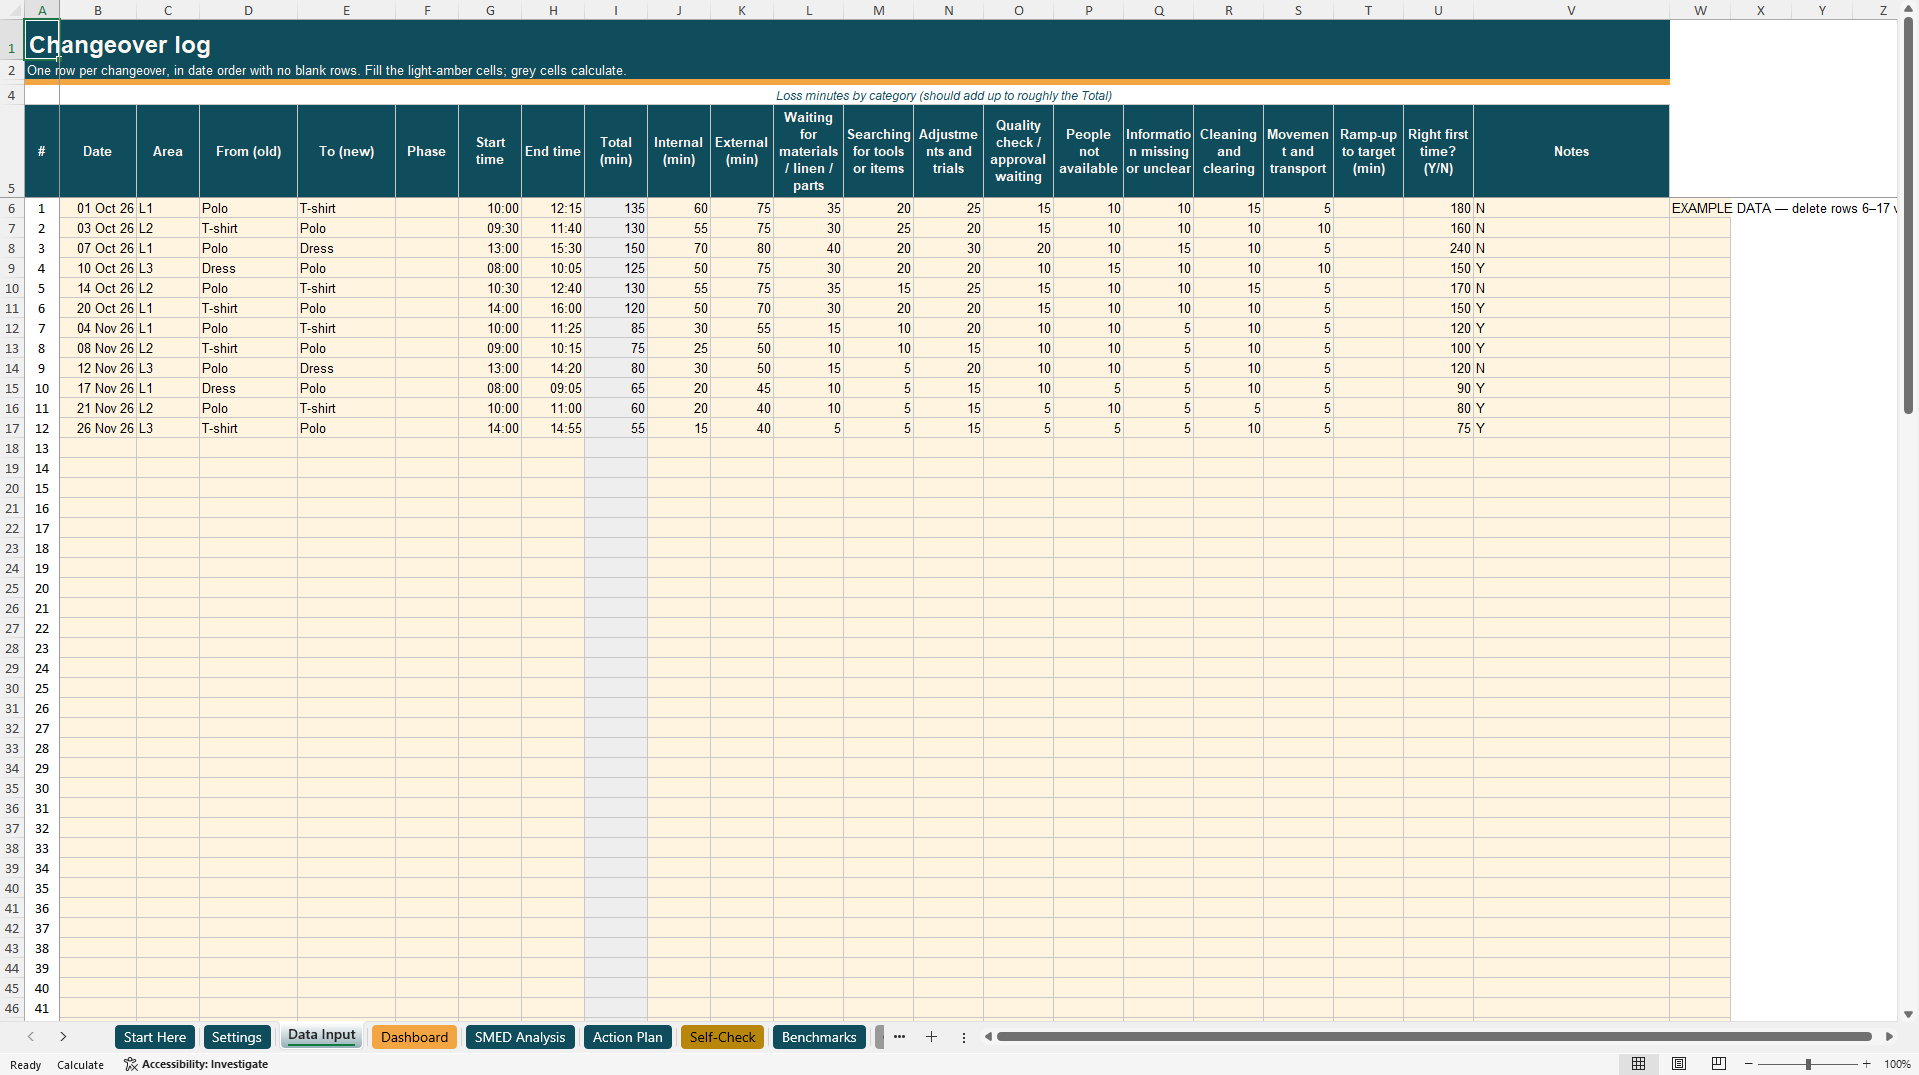
Task: Switch to the Dashboard sheet tab
Action: pyautogui.click(x=414, y=1037)
